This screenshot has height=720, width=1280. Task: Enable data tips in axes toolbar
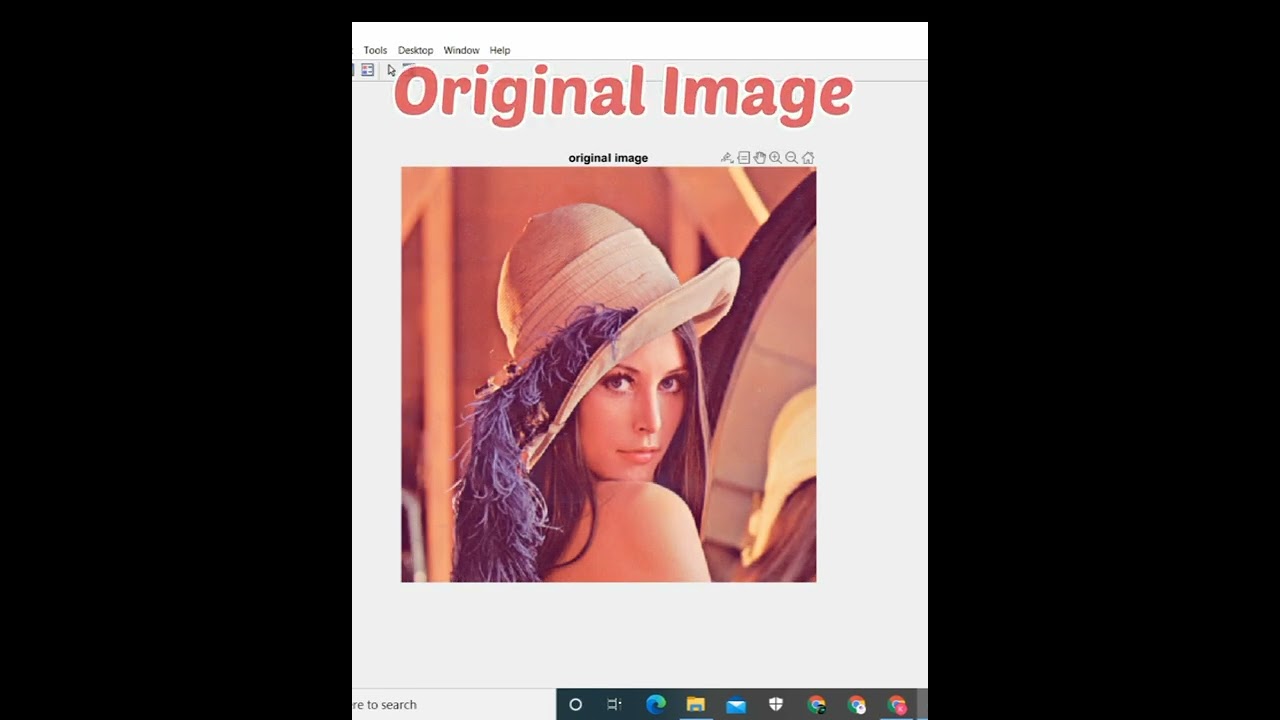(743, 158)
